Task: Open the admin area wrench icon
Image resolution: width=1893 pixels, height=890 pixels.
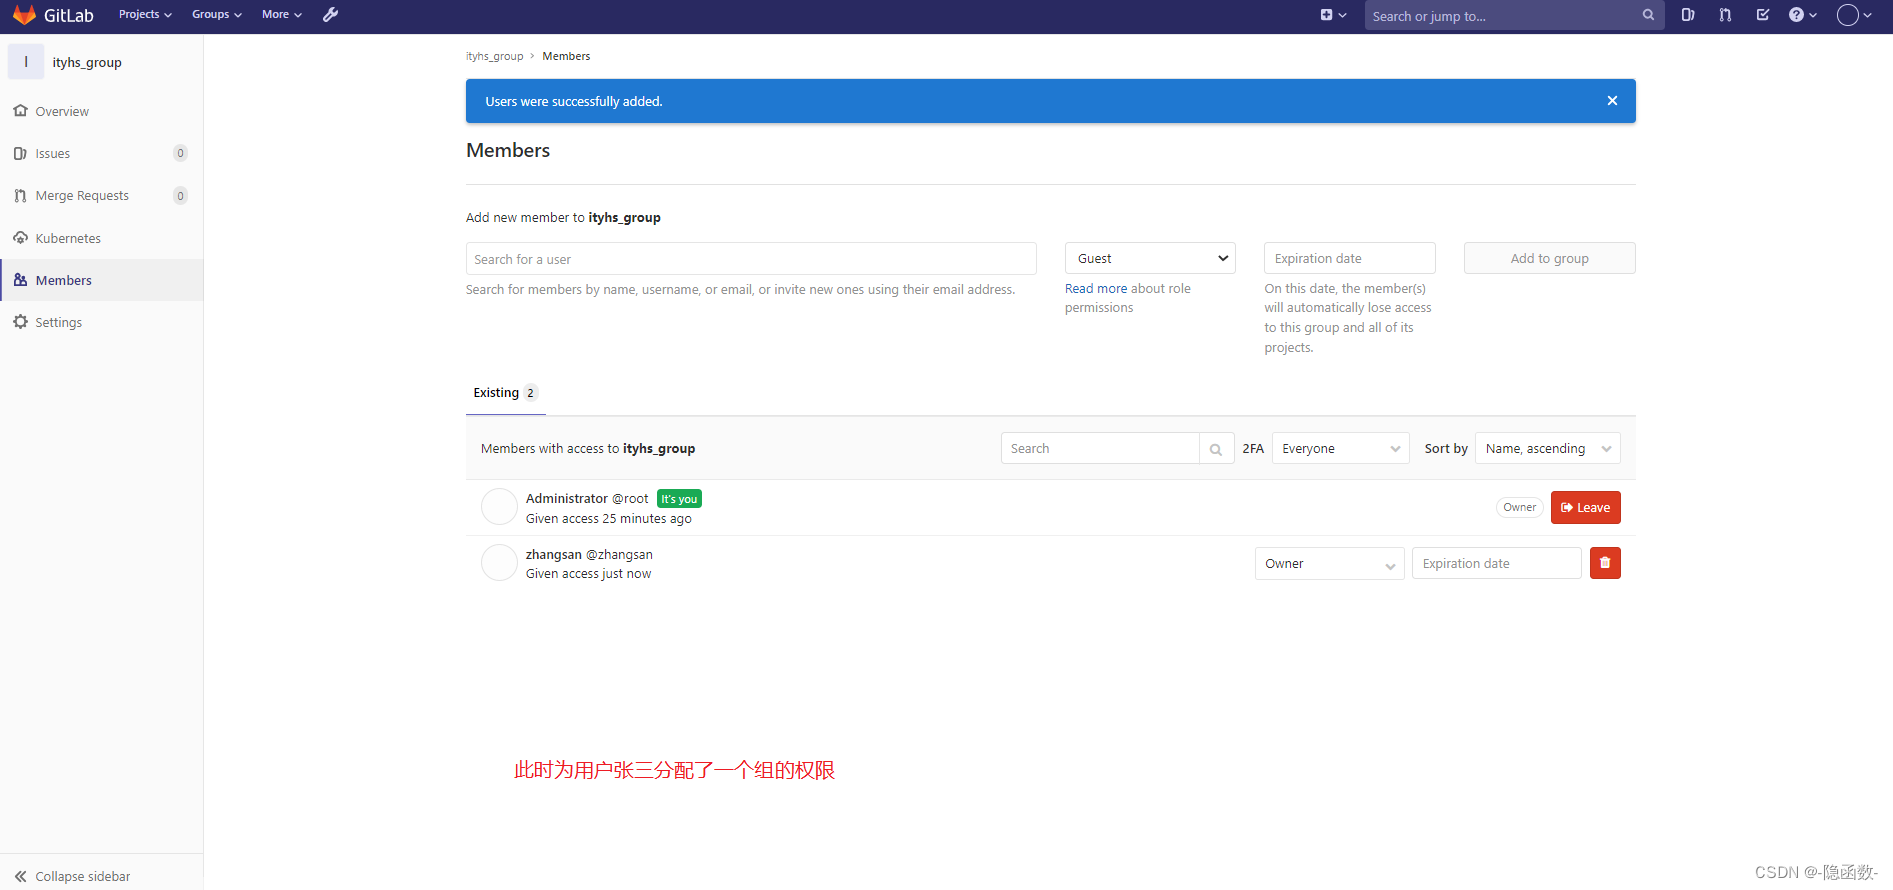Action: point(330,14)
